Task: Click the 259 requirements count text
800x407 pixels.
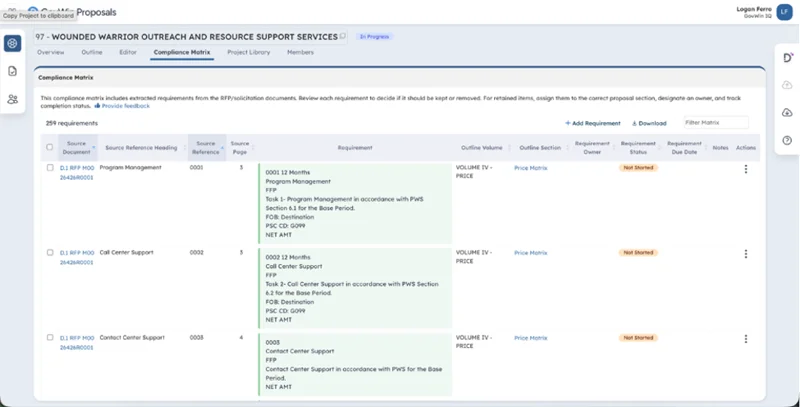Action: [x=71, y=123]
